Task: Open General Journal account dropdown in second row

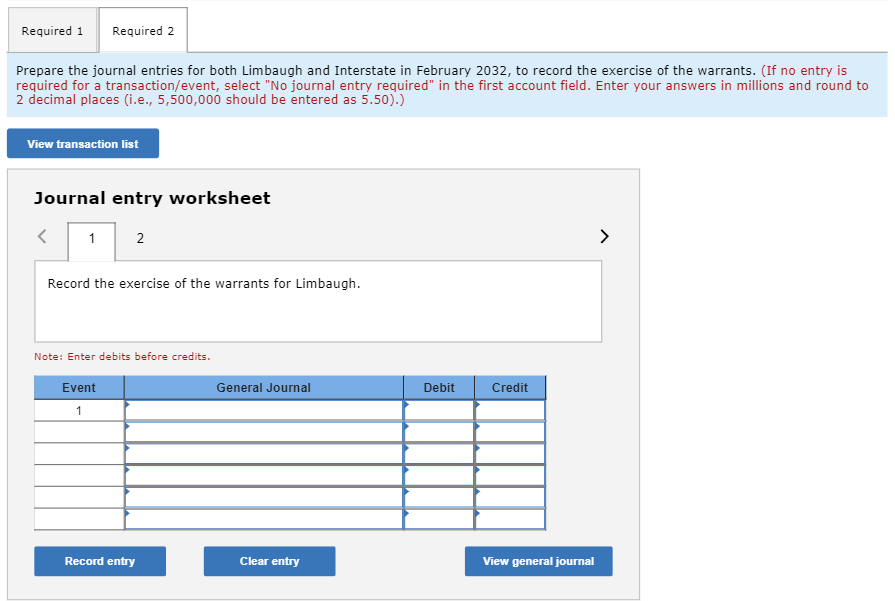Action: tap(264, 432)
